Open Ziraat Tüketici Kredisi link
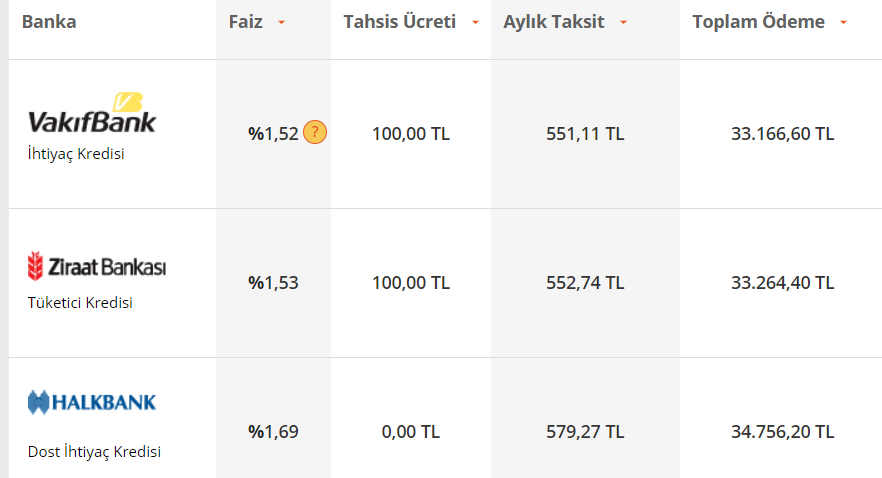This screenshot has width=882, height=478. click(x=80, y=303)
